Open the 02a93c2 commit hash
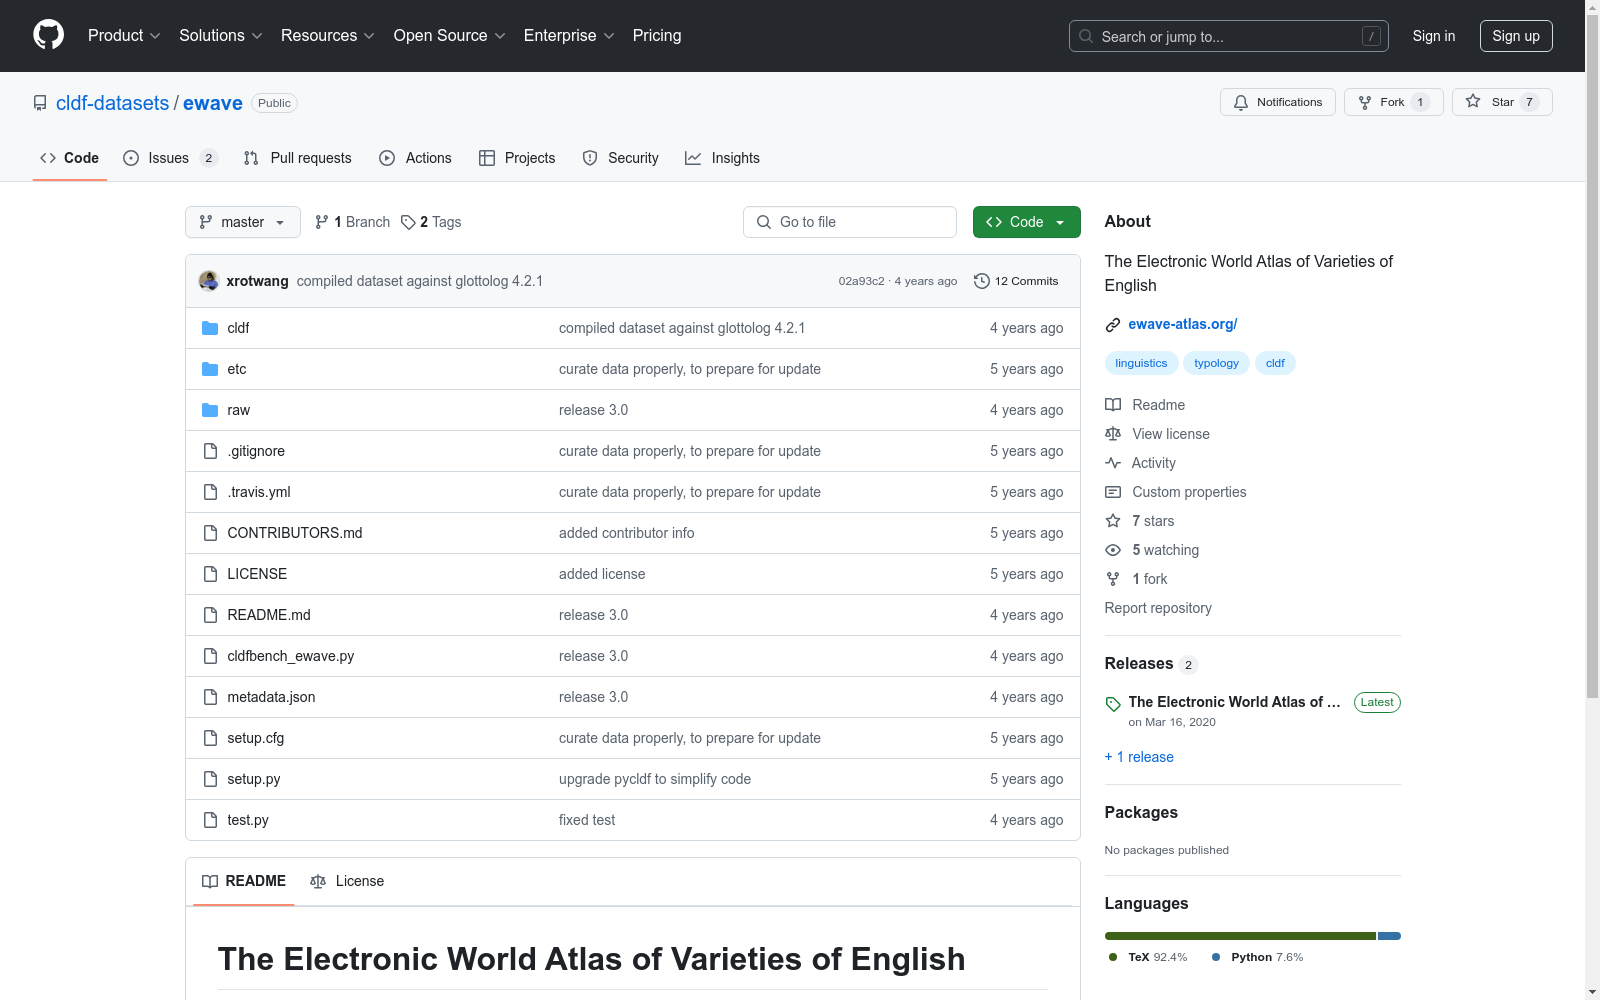 pyautogui.click(x=861, y=281)
